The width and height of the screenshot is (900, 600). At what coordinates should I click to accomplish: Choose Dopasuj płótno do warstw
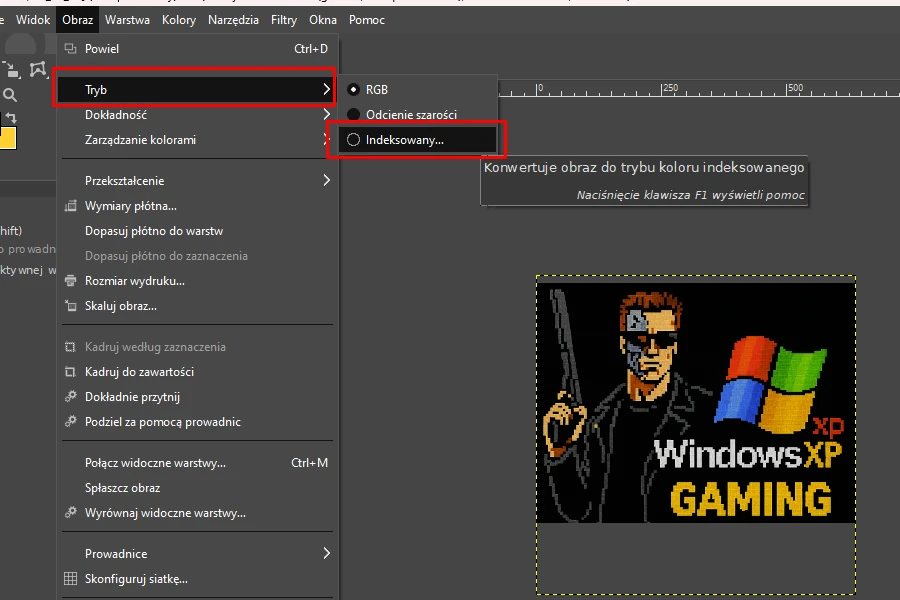197,231
